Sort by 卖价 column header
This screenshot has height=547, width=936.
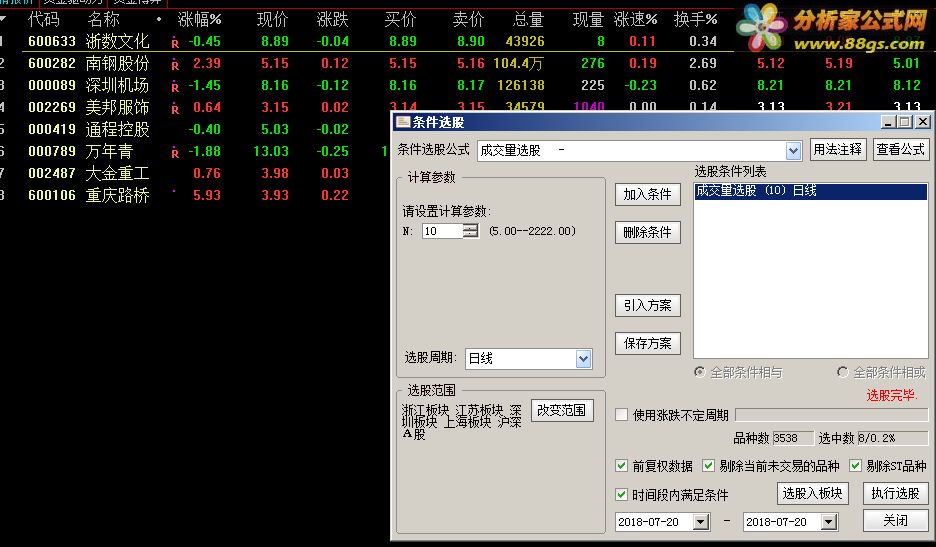click(469, 20)
